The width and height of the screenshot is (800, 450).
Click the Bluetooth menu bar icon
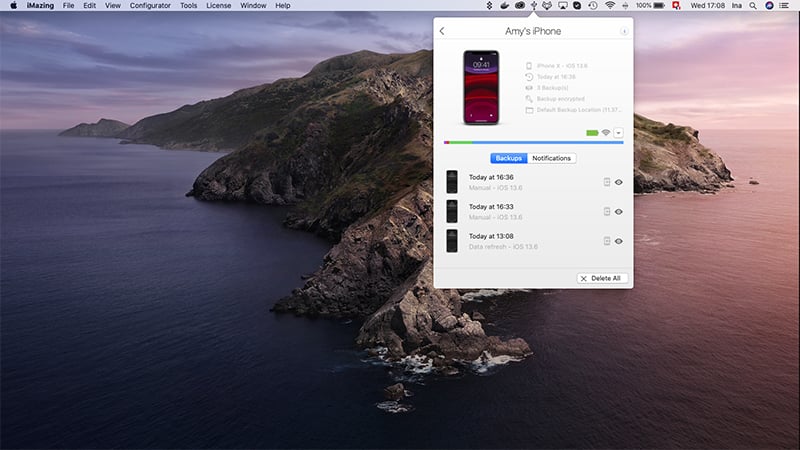coord(489,6)
